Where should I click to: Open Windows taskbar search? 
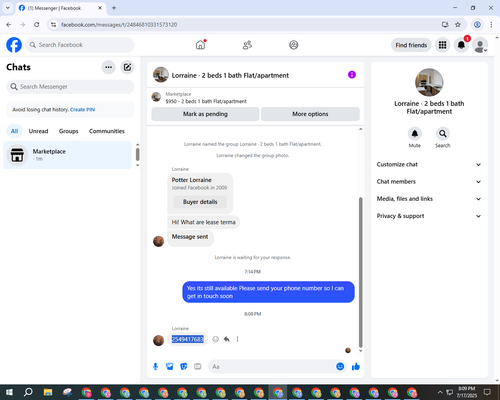click(x=28, y=392)
